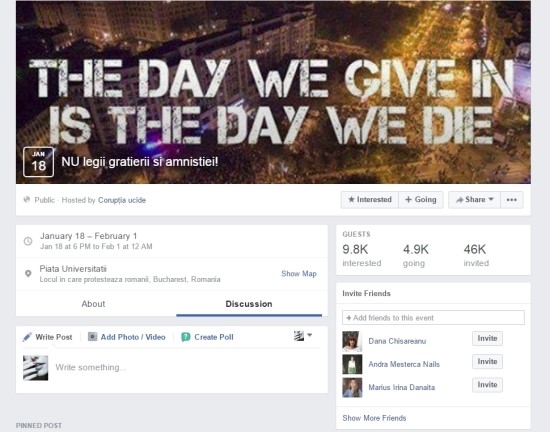Mark yourself as Going to event

tap(421, 200)
